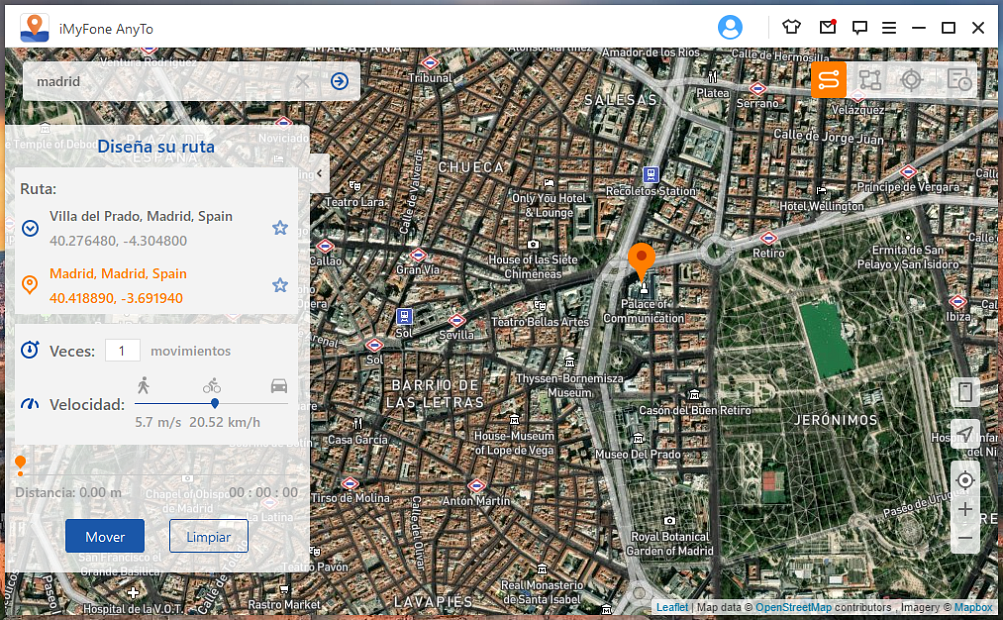Viewport: 1003px width, 620px height.
Task: Click the Gran Vía metro marker
Action: (417, 255)
